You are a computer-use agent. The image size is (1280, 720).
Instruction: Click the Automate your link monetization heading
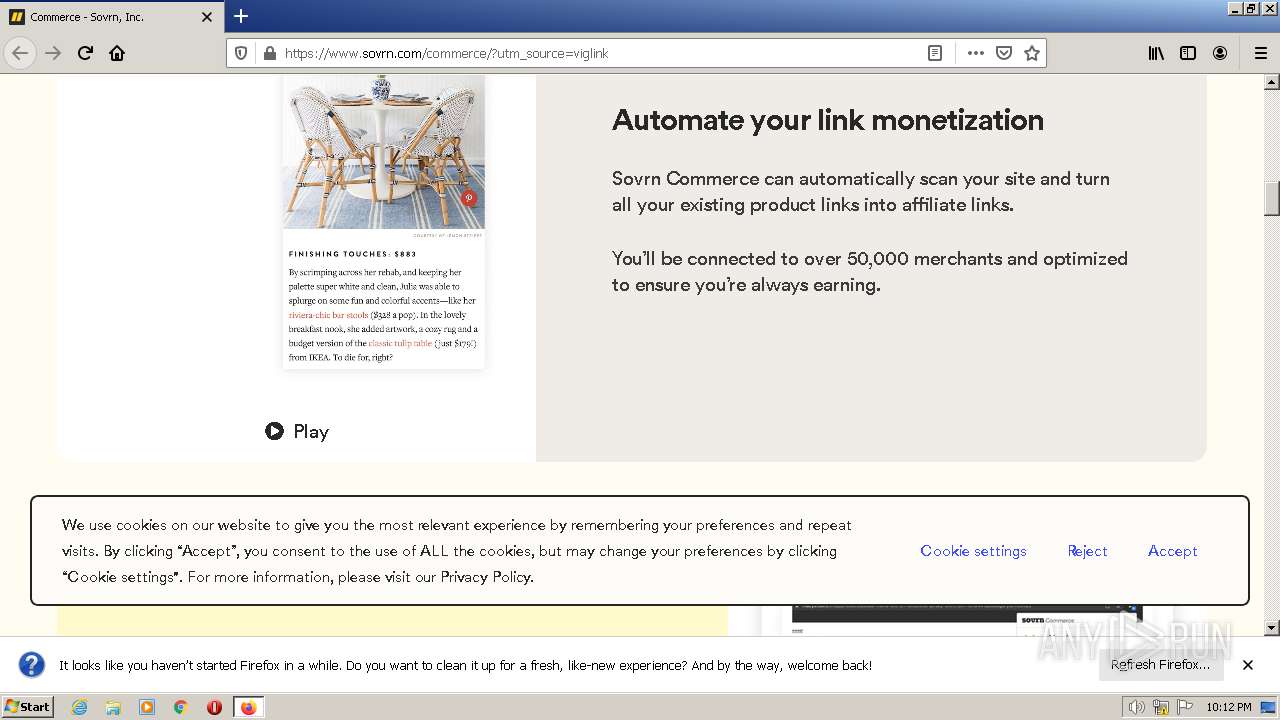pyautogui.click(x=828, y=120)
